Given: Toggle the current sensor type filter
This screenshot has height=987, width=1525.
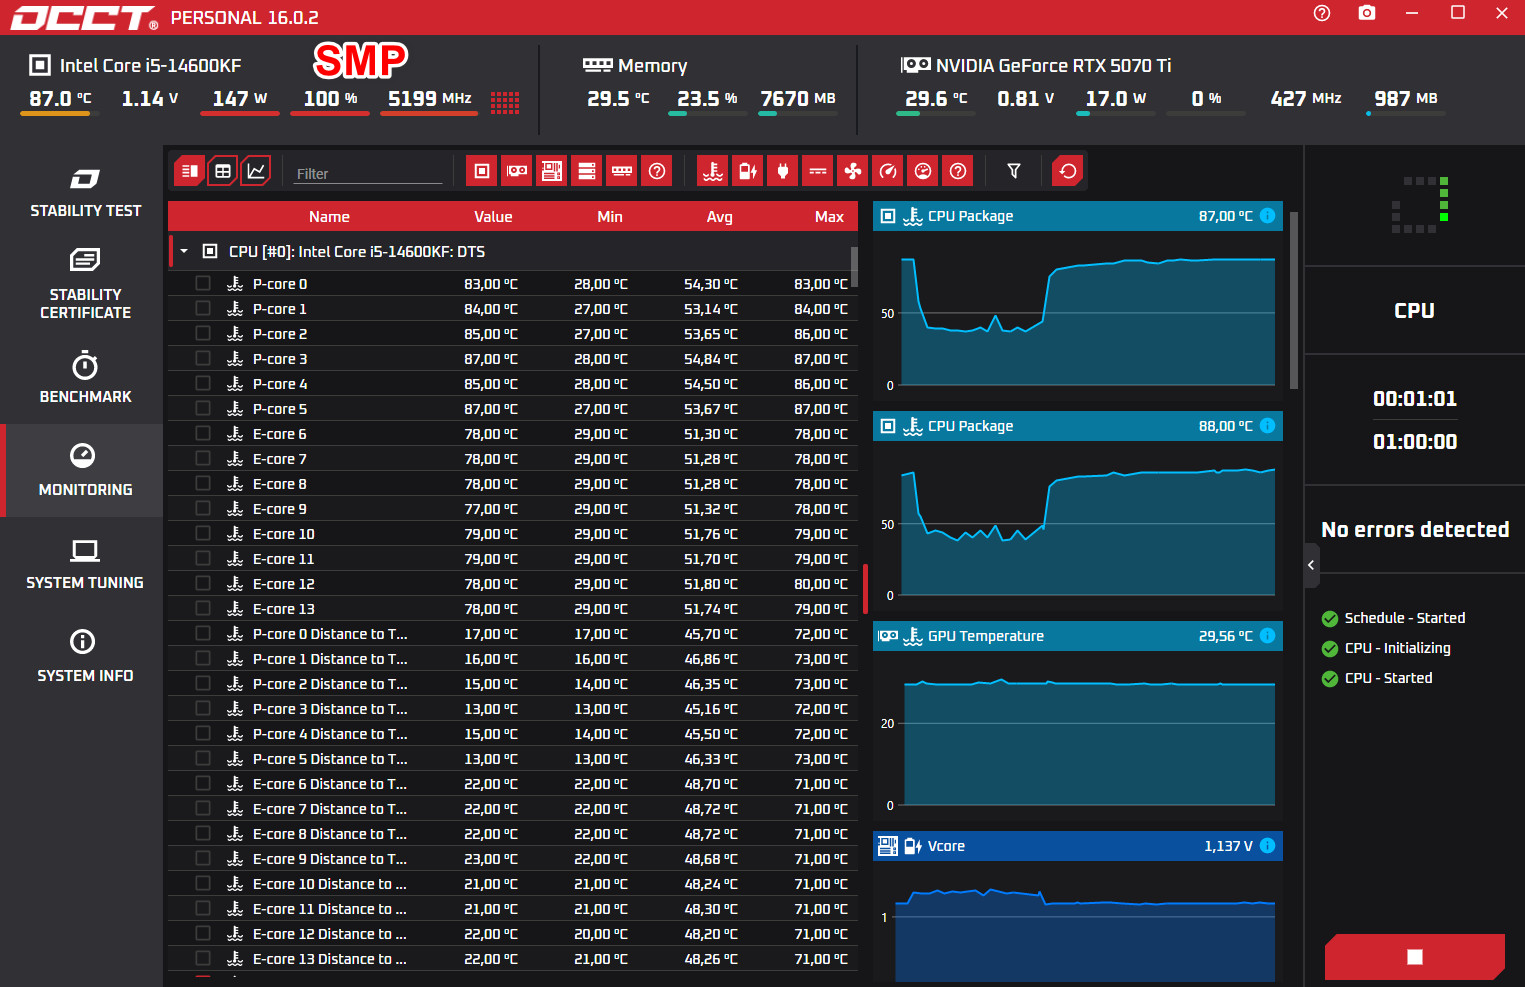Looking at the screenshot, I should click(818, 171).
